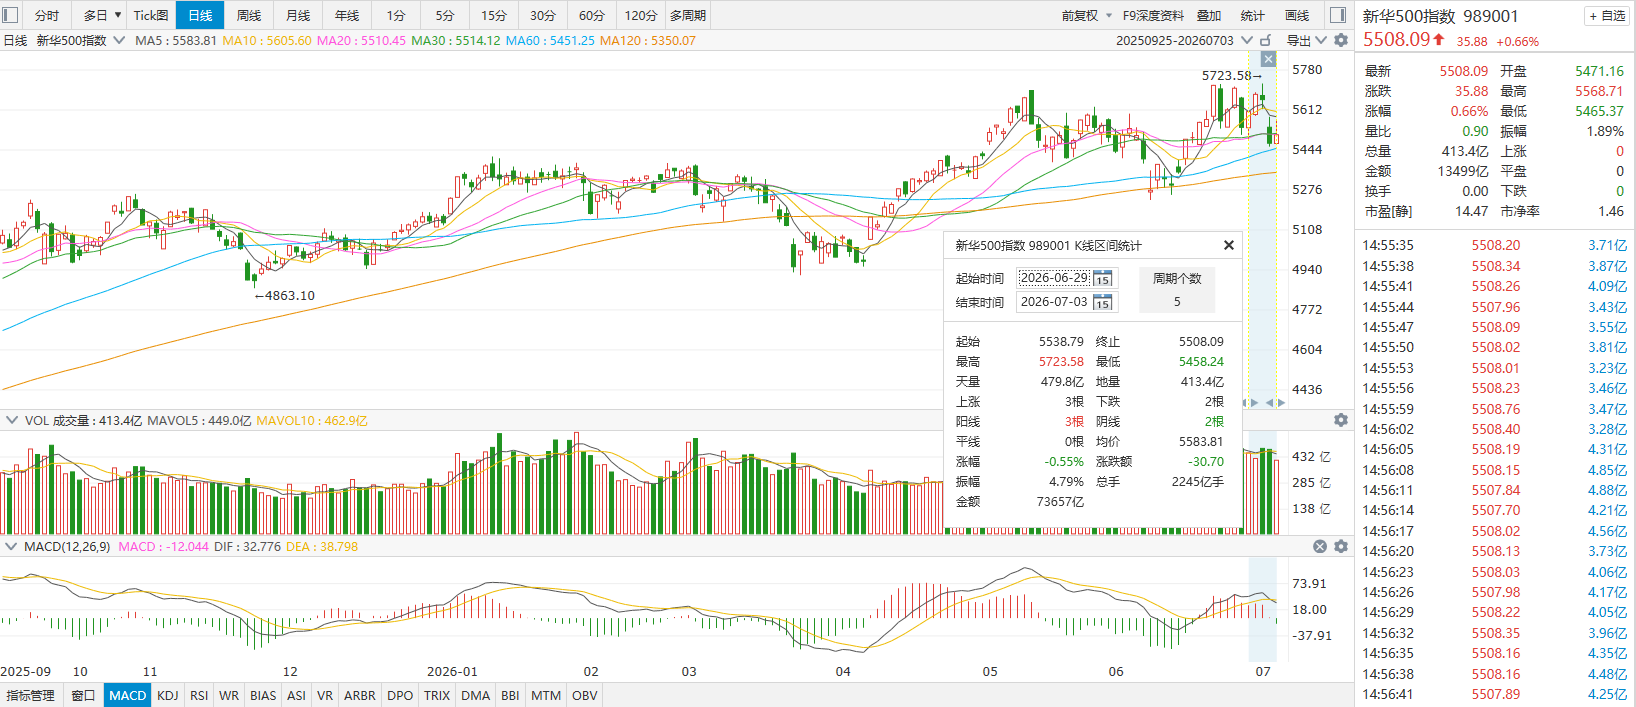This screenshot has width=1636, height=707.
Task: Select the KDJ indicator tab
Action: tap(168, 695)
